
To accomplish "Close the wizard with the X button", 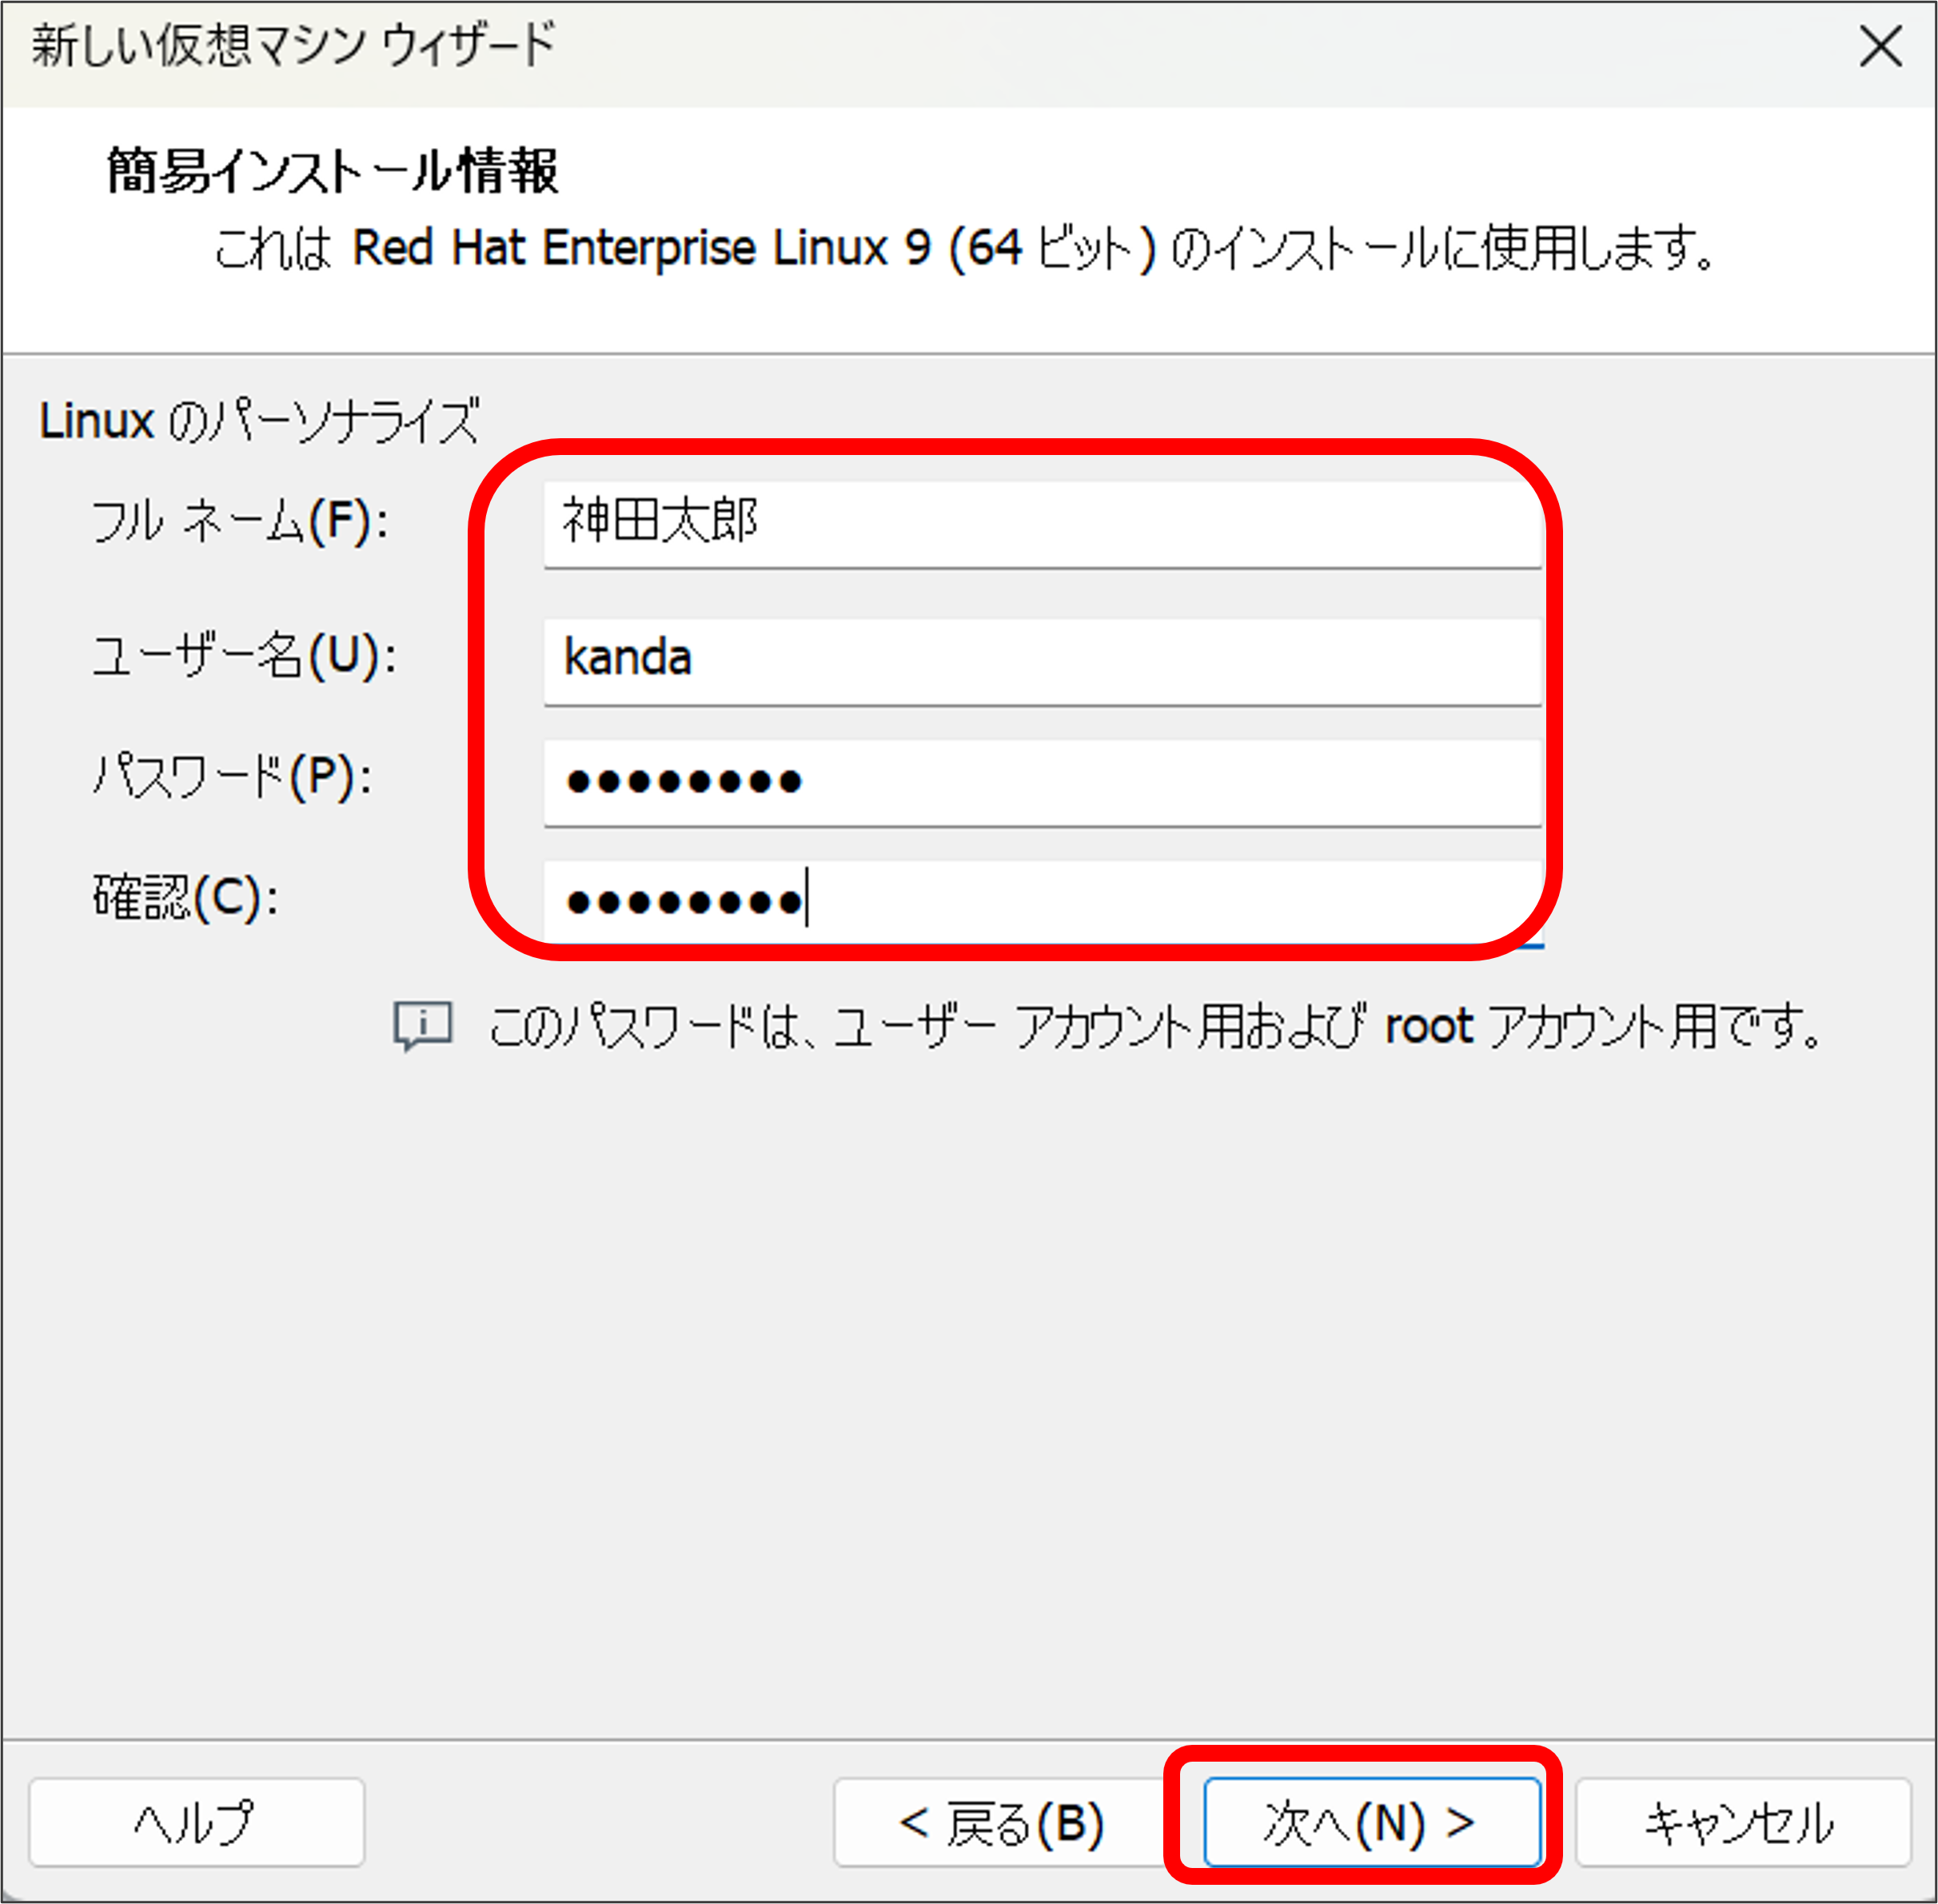I will pyautogui.click(x=1880, y=47).
